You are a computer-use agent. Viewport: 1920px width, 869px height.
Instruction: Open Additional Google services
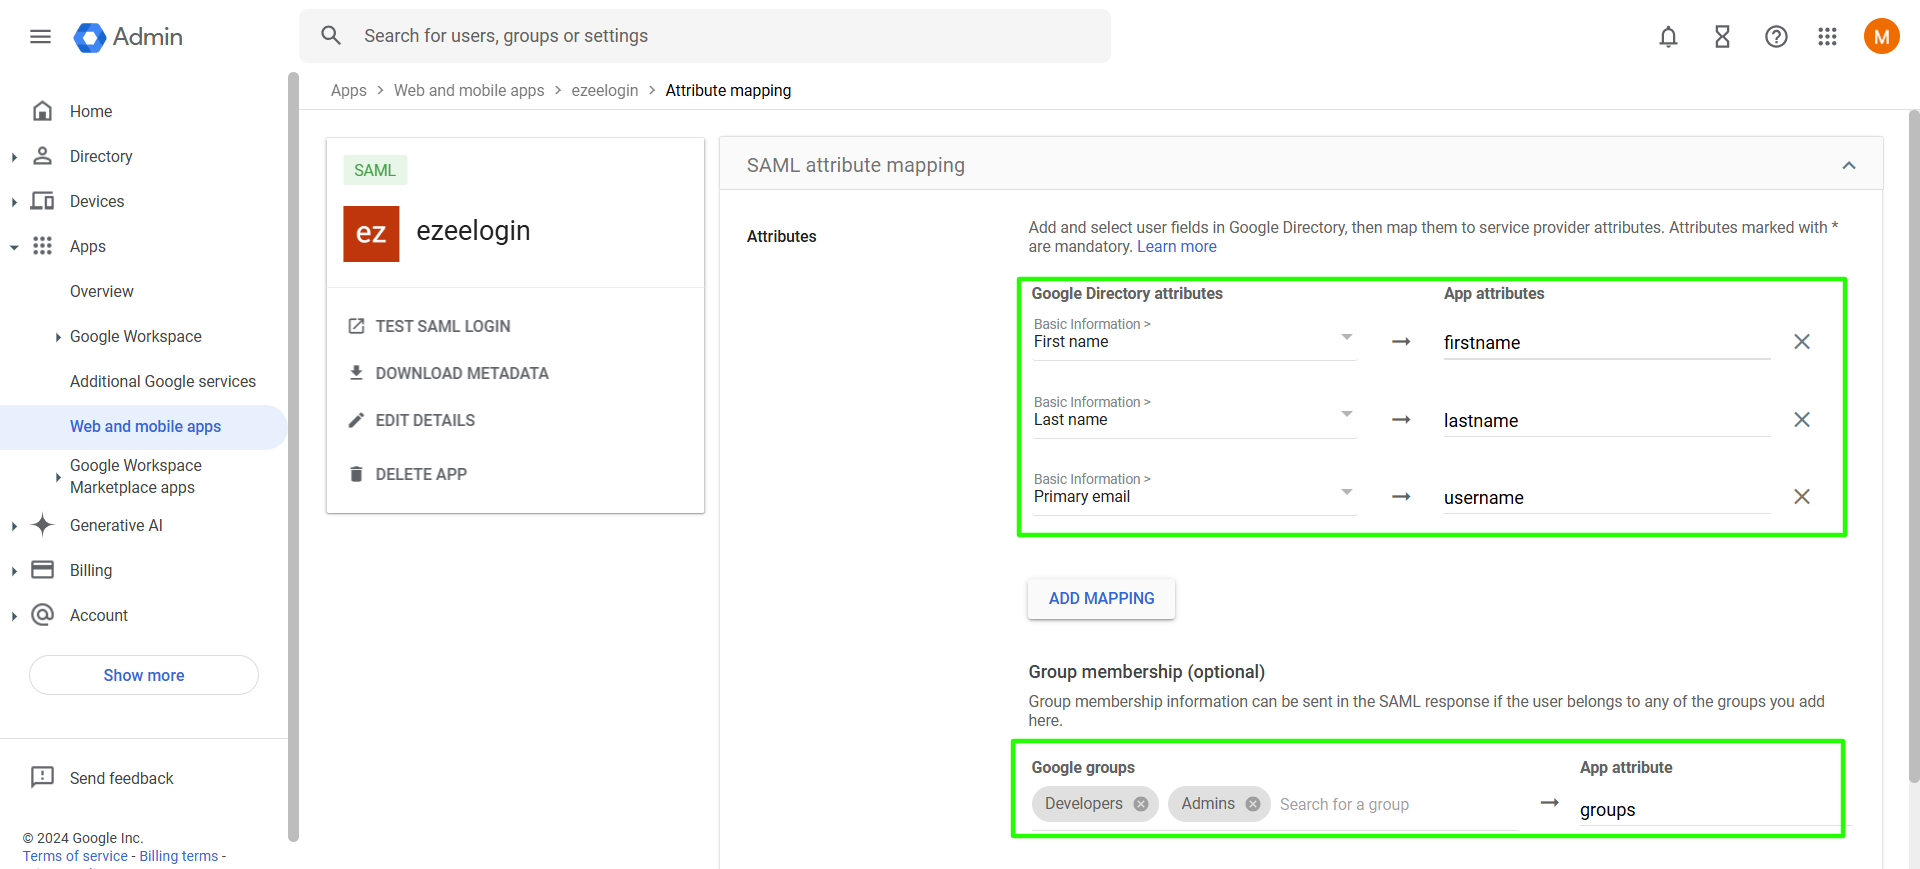(163, 381)
